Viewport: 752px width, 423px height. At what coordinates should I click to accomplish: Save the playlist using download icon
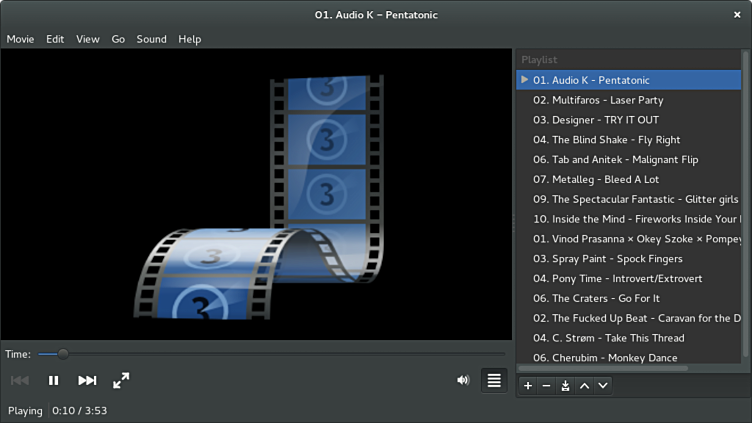pyautogui.click(x=565, y=386)
